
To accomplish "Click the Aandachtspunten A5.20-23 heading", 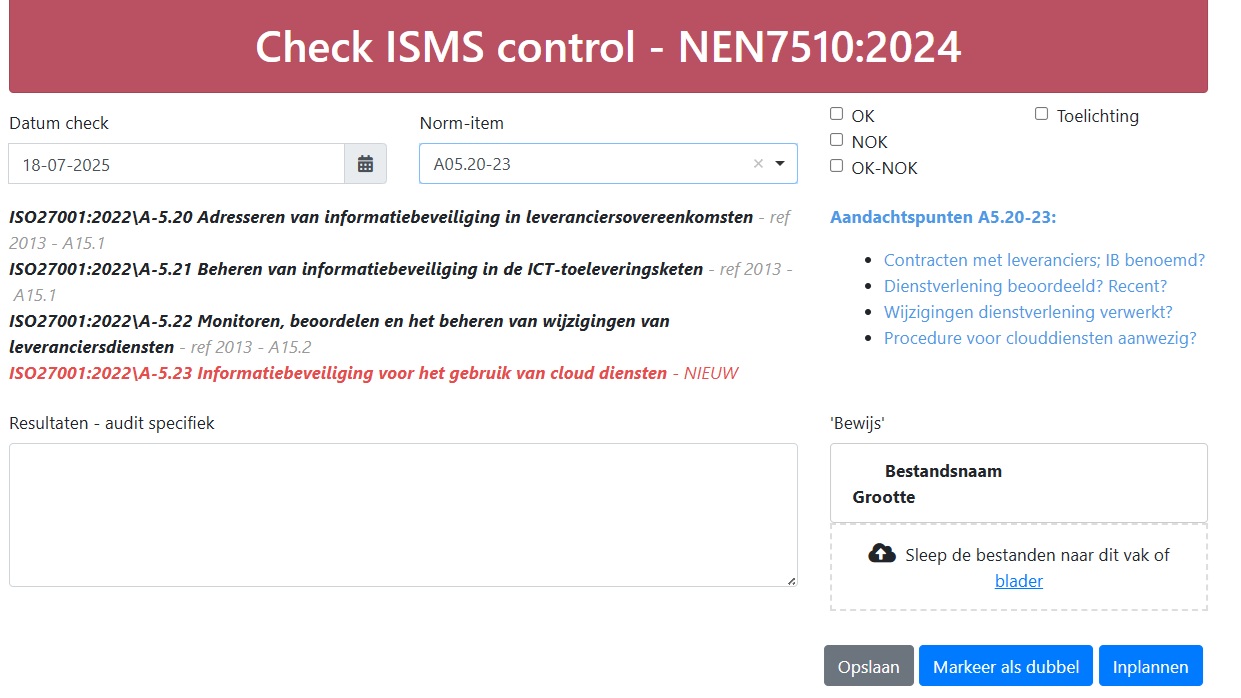I will [943, 217].
